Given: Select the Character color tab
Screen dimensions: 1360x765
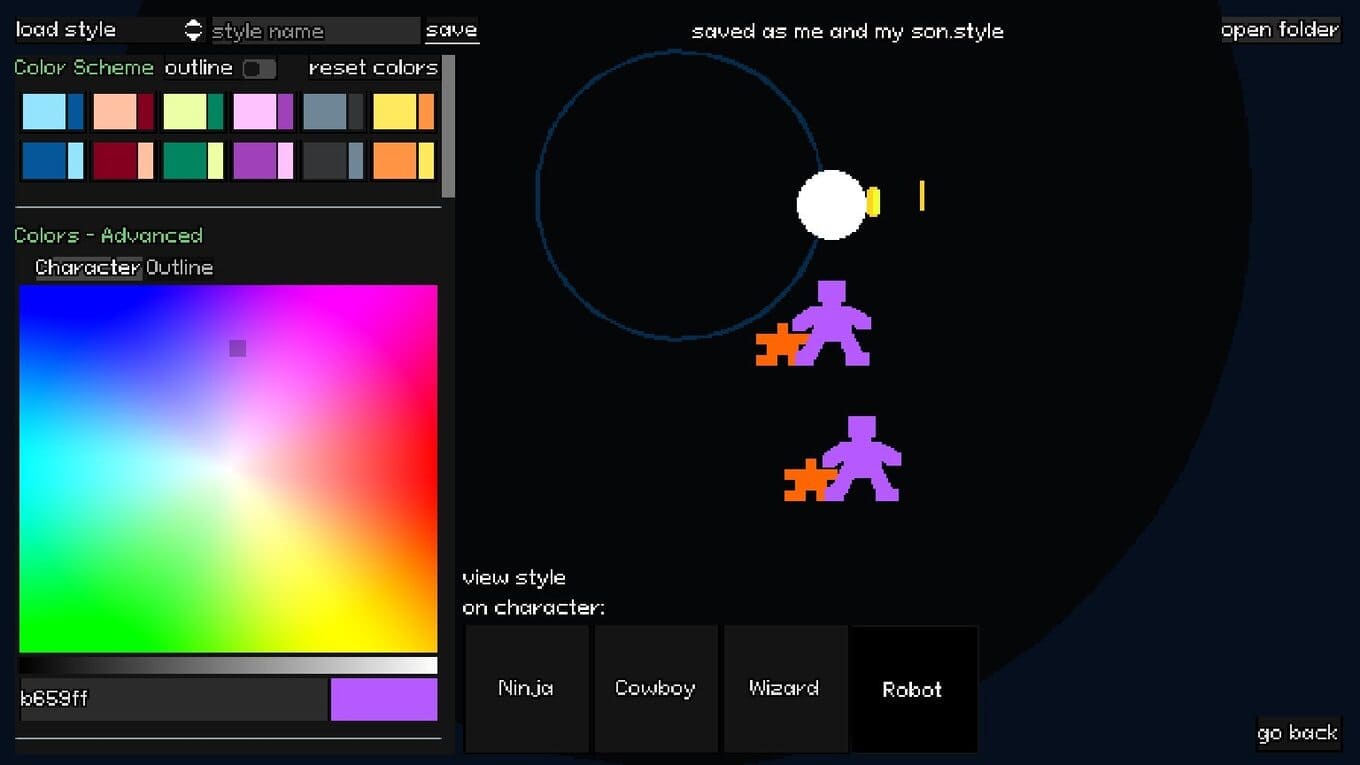Looking at the screenshot, I should click(88, 267).
